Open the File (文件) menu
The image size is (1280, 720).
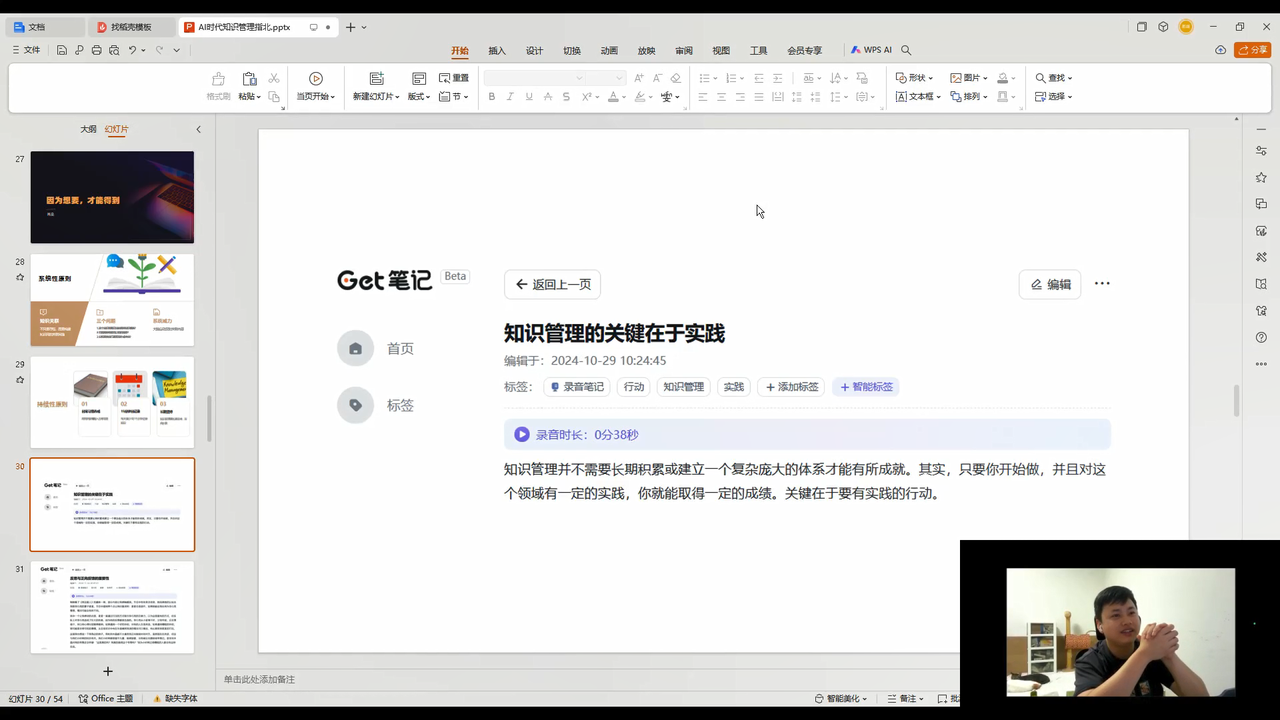pyautogui.click(x=26, y=50)
